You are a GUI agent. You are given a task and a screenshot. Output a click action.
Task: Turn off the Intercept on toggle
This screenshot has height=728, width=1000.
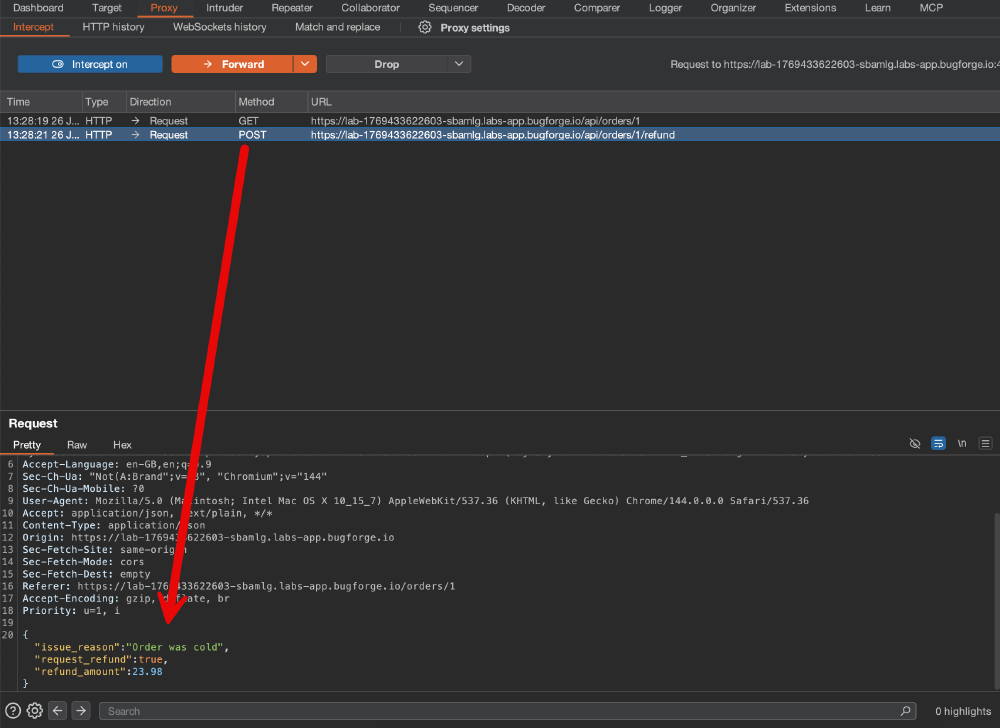[x=90, y=64]
